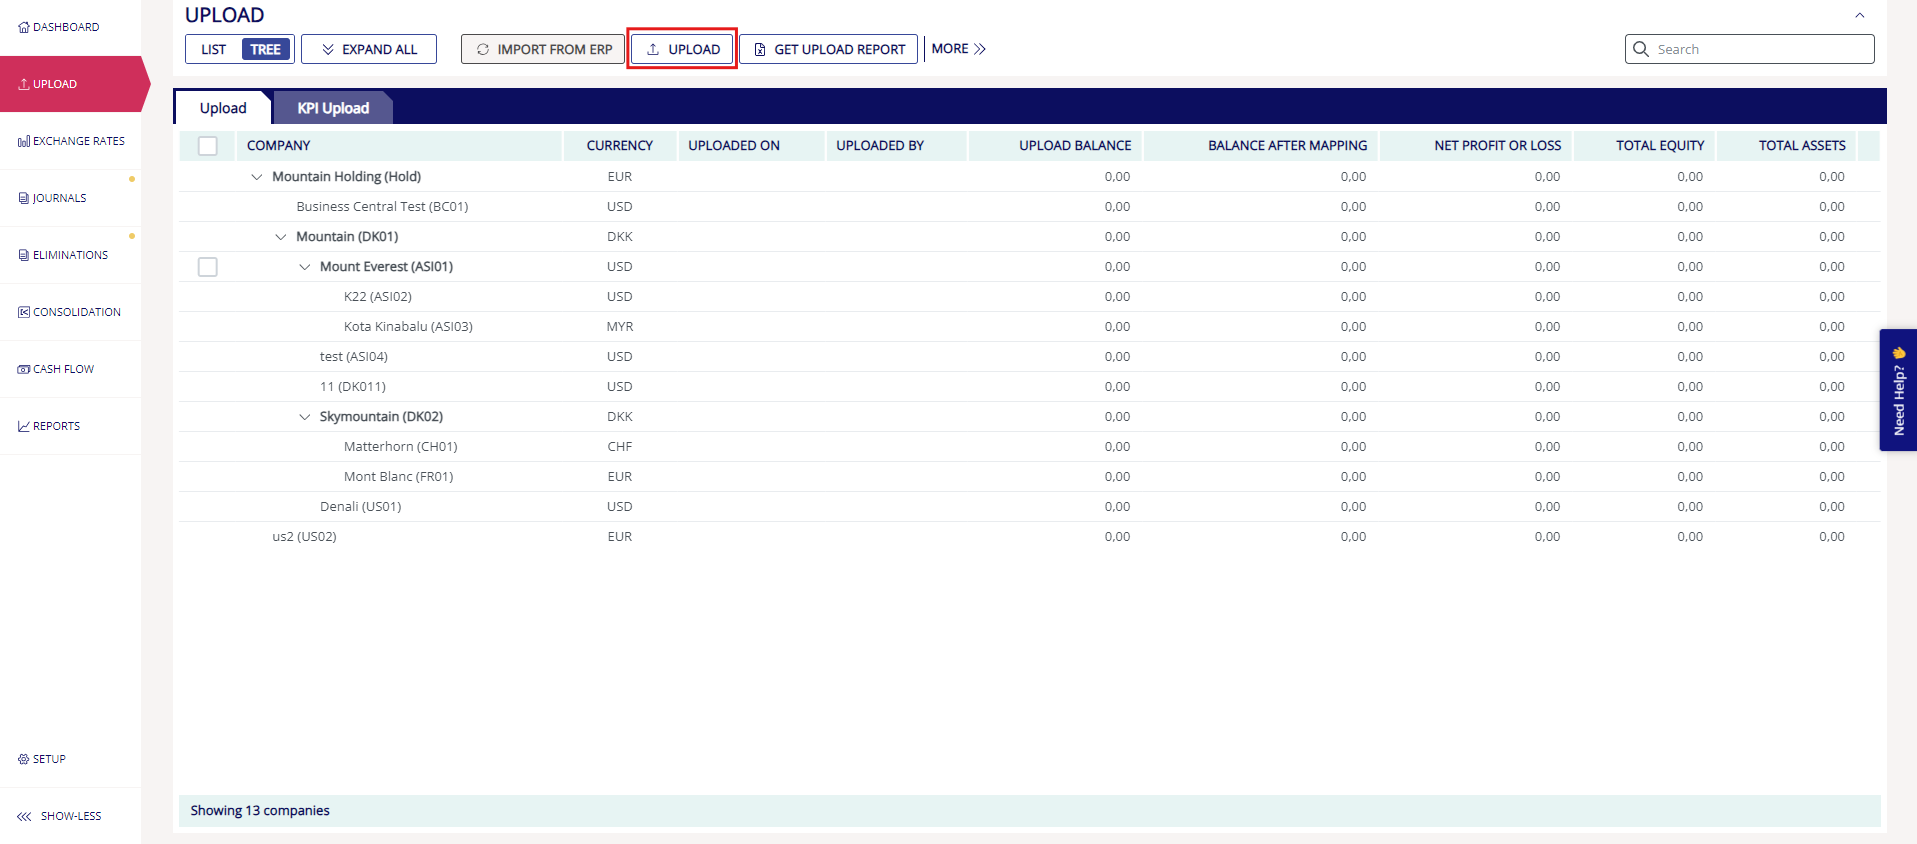Click the Sidebar Upload arrow icon
This screenshot has width=1917, height=844.
click(24, 84)
